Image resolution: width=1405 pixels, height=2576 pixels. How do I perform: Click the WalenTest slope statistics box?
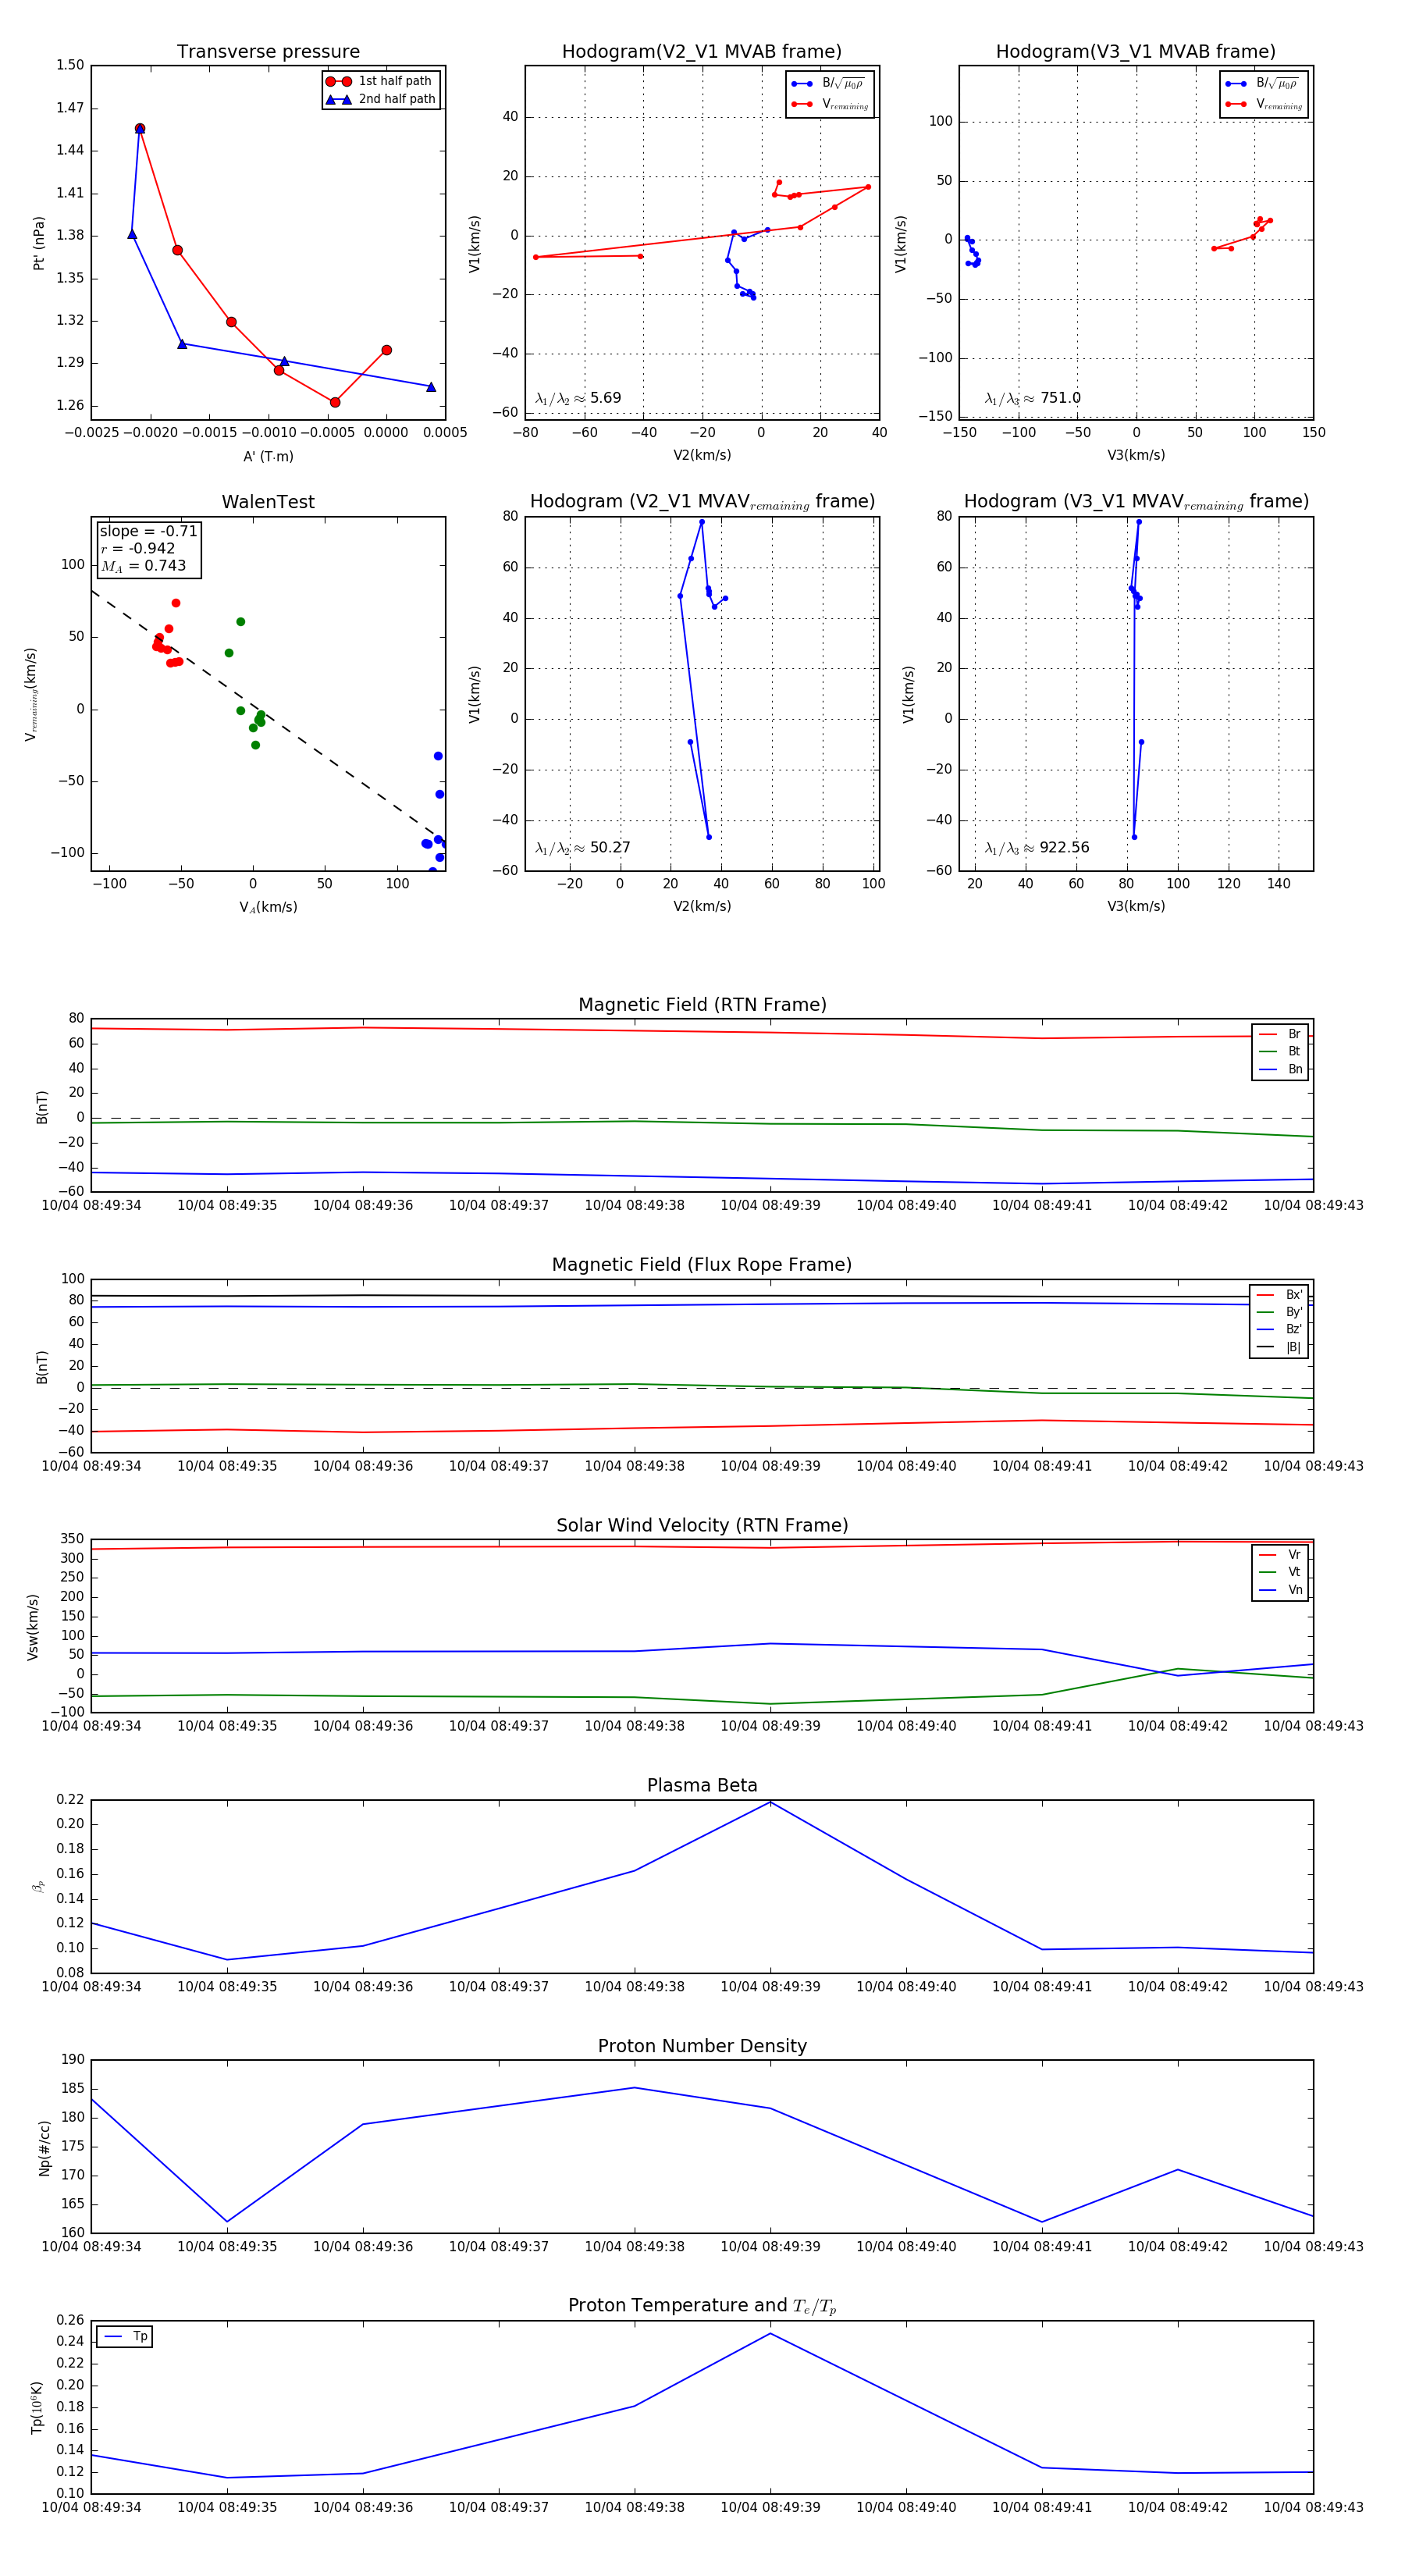pyautogui.click(x=148, y=548)
